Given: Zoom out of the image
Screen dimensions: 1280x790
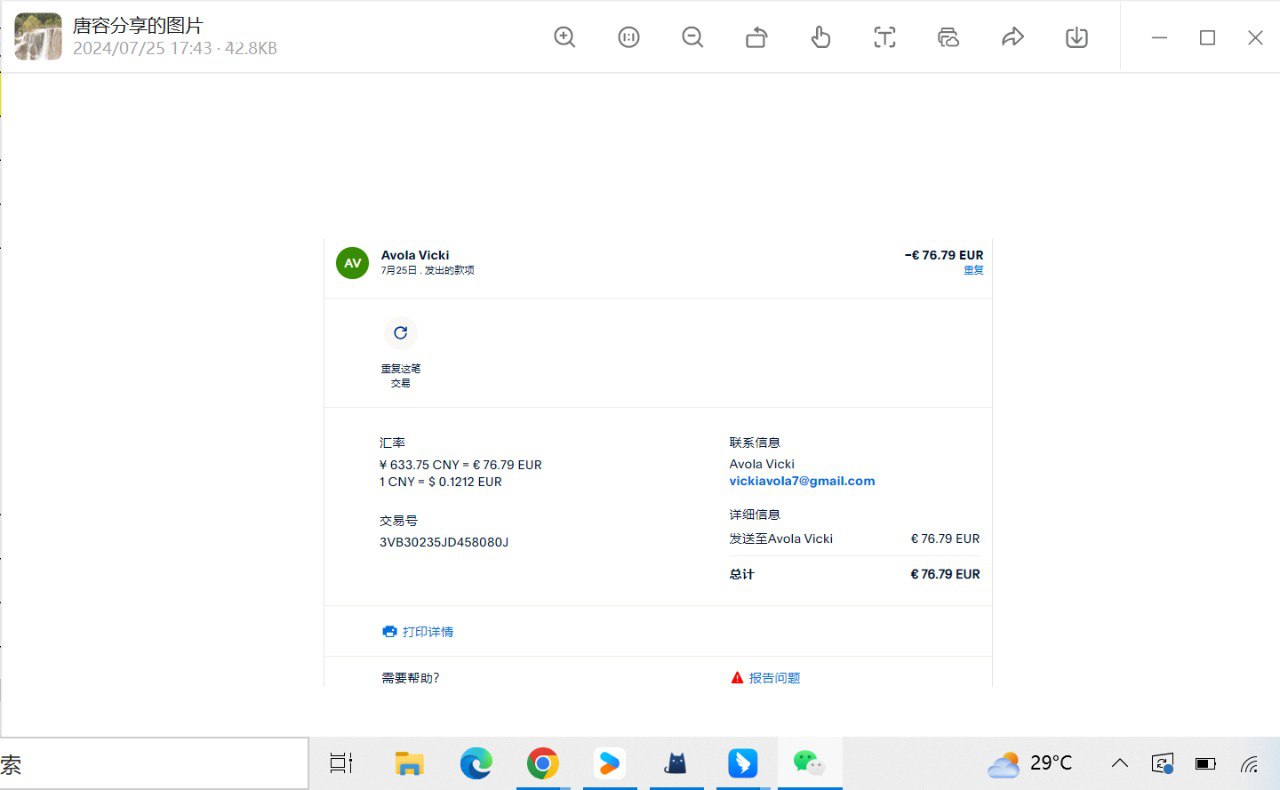Looking at the screenshot, I should 693,37.
